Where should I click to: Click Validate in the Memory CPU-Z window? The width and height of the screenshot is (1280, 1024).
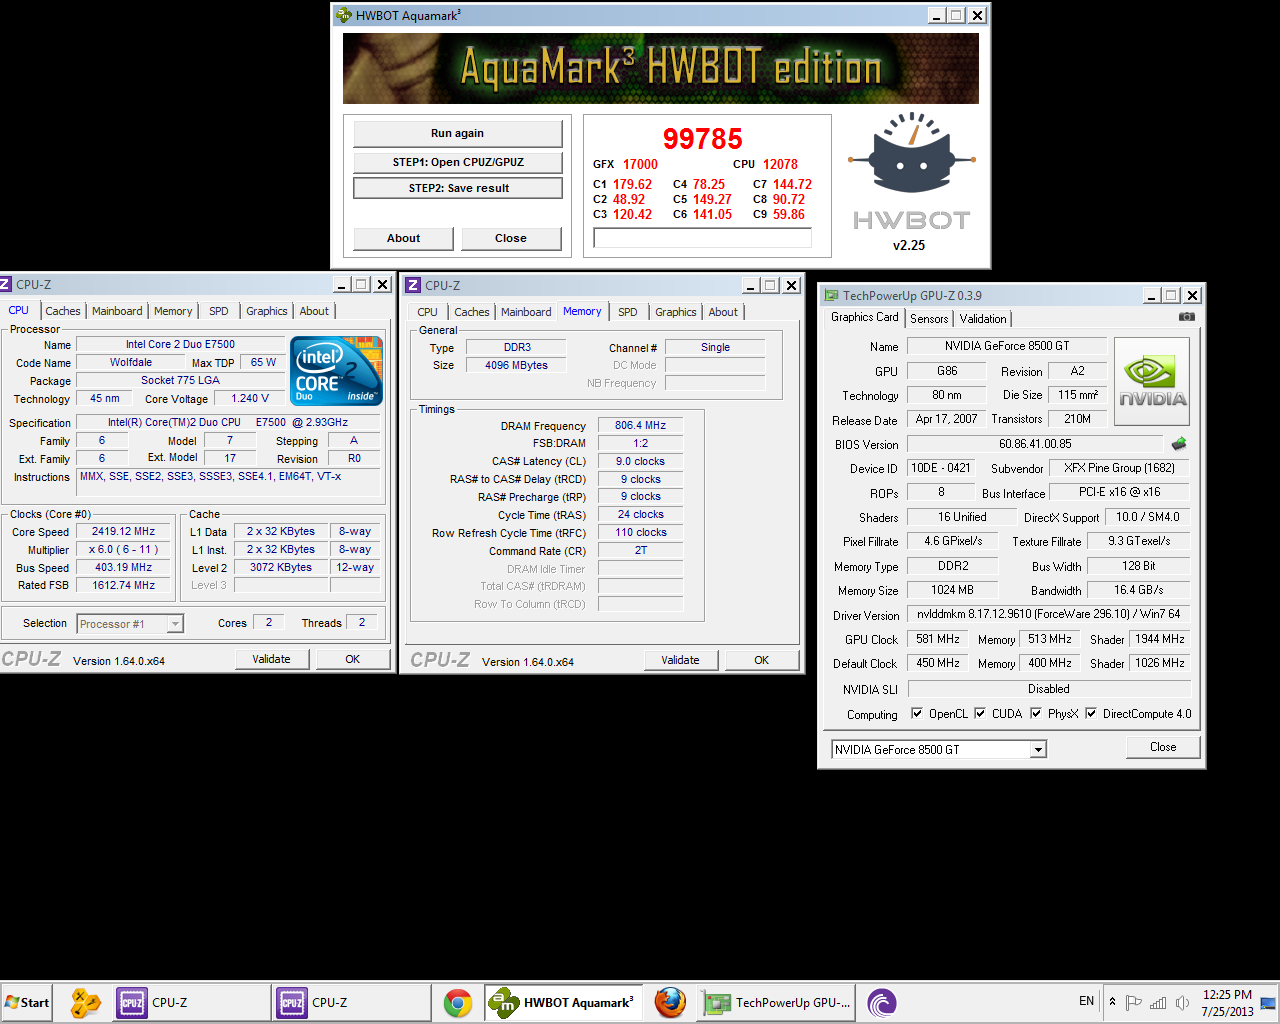(680, 660)
